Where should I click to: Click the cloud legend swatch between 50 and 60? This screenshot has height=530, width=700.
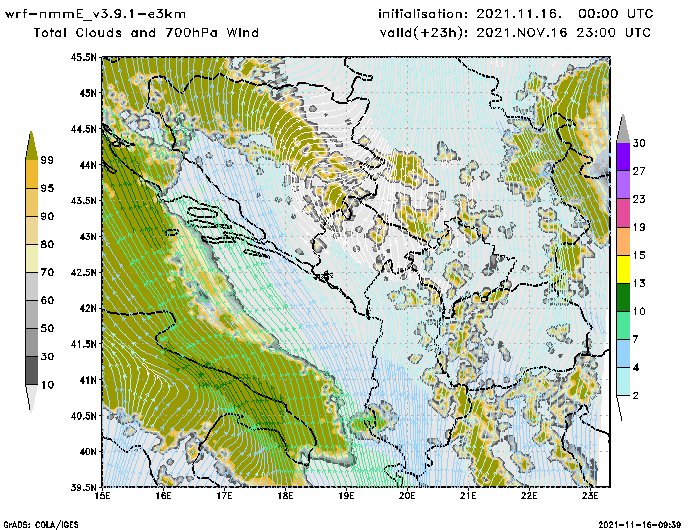coord(32,314)
